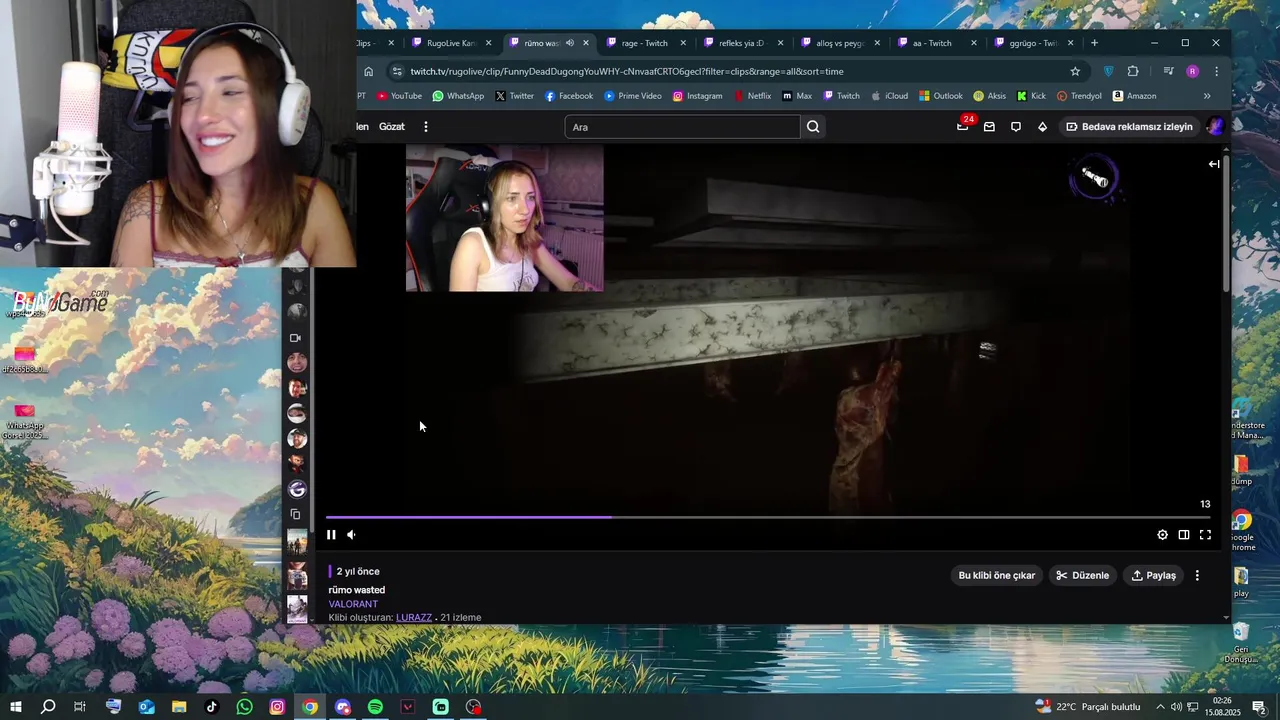Open a new Chrome tab
This screenshot has width=1280, height=720.
tap(1094, 43)
